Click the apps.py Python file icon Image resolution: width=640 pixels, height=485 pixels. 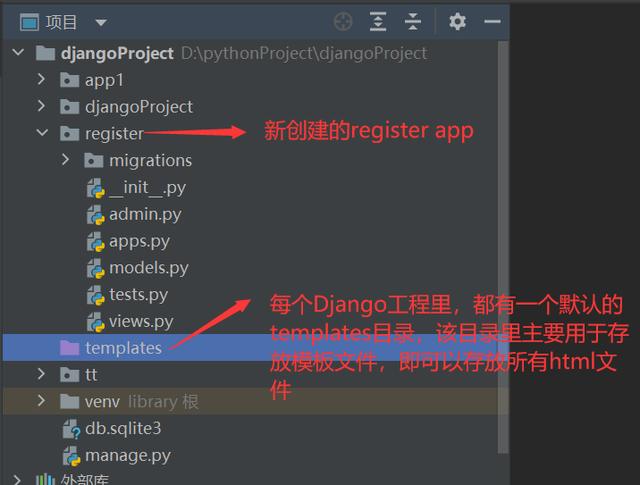coord(96,242)
